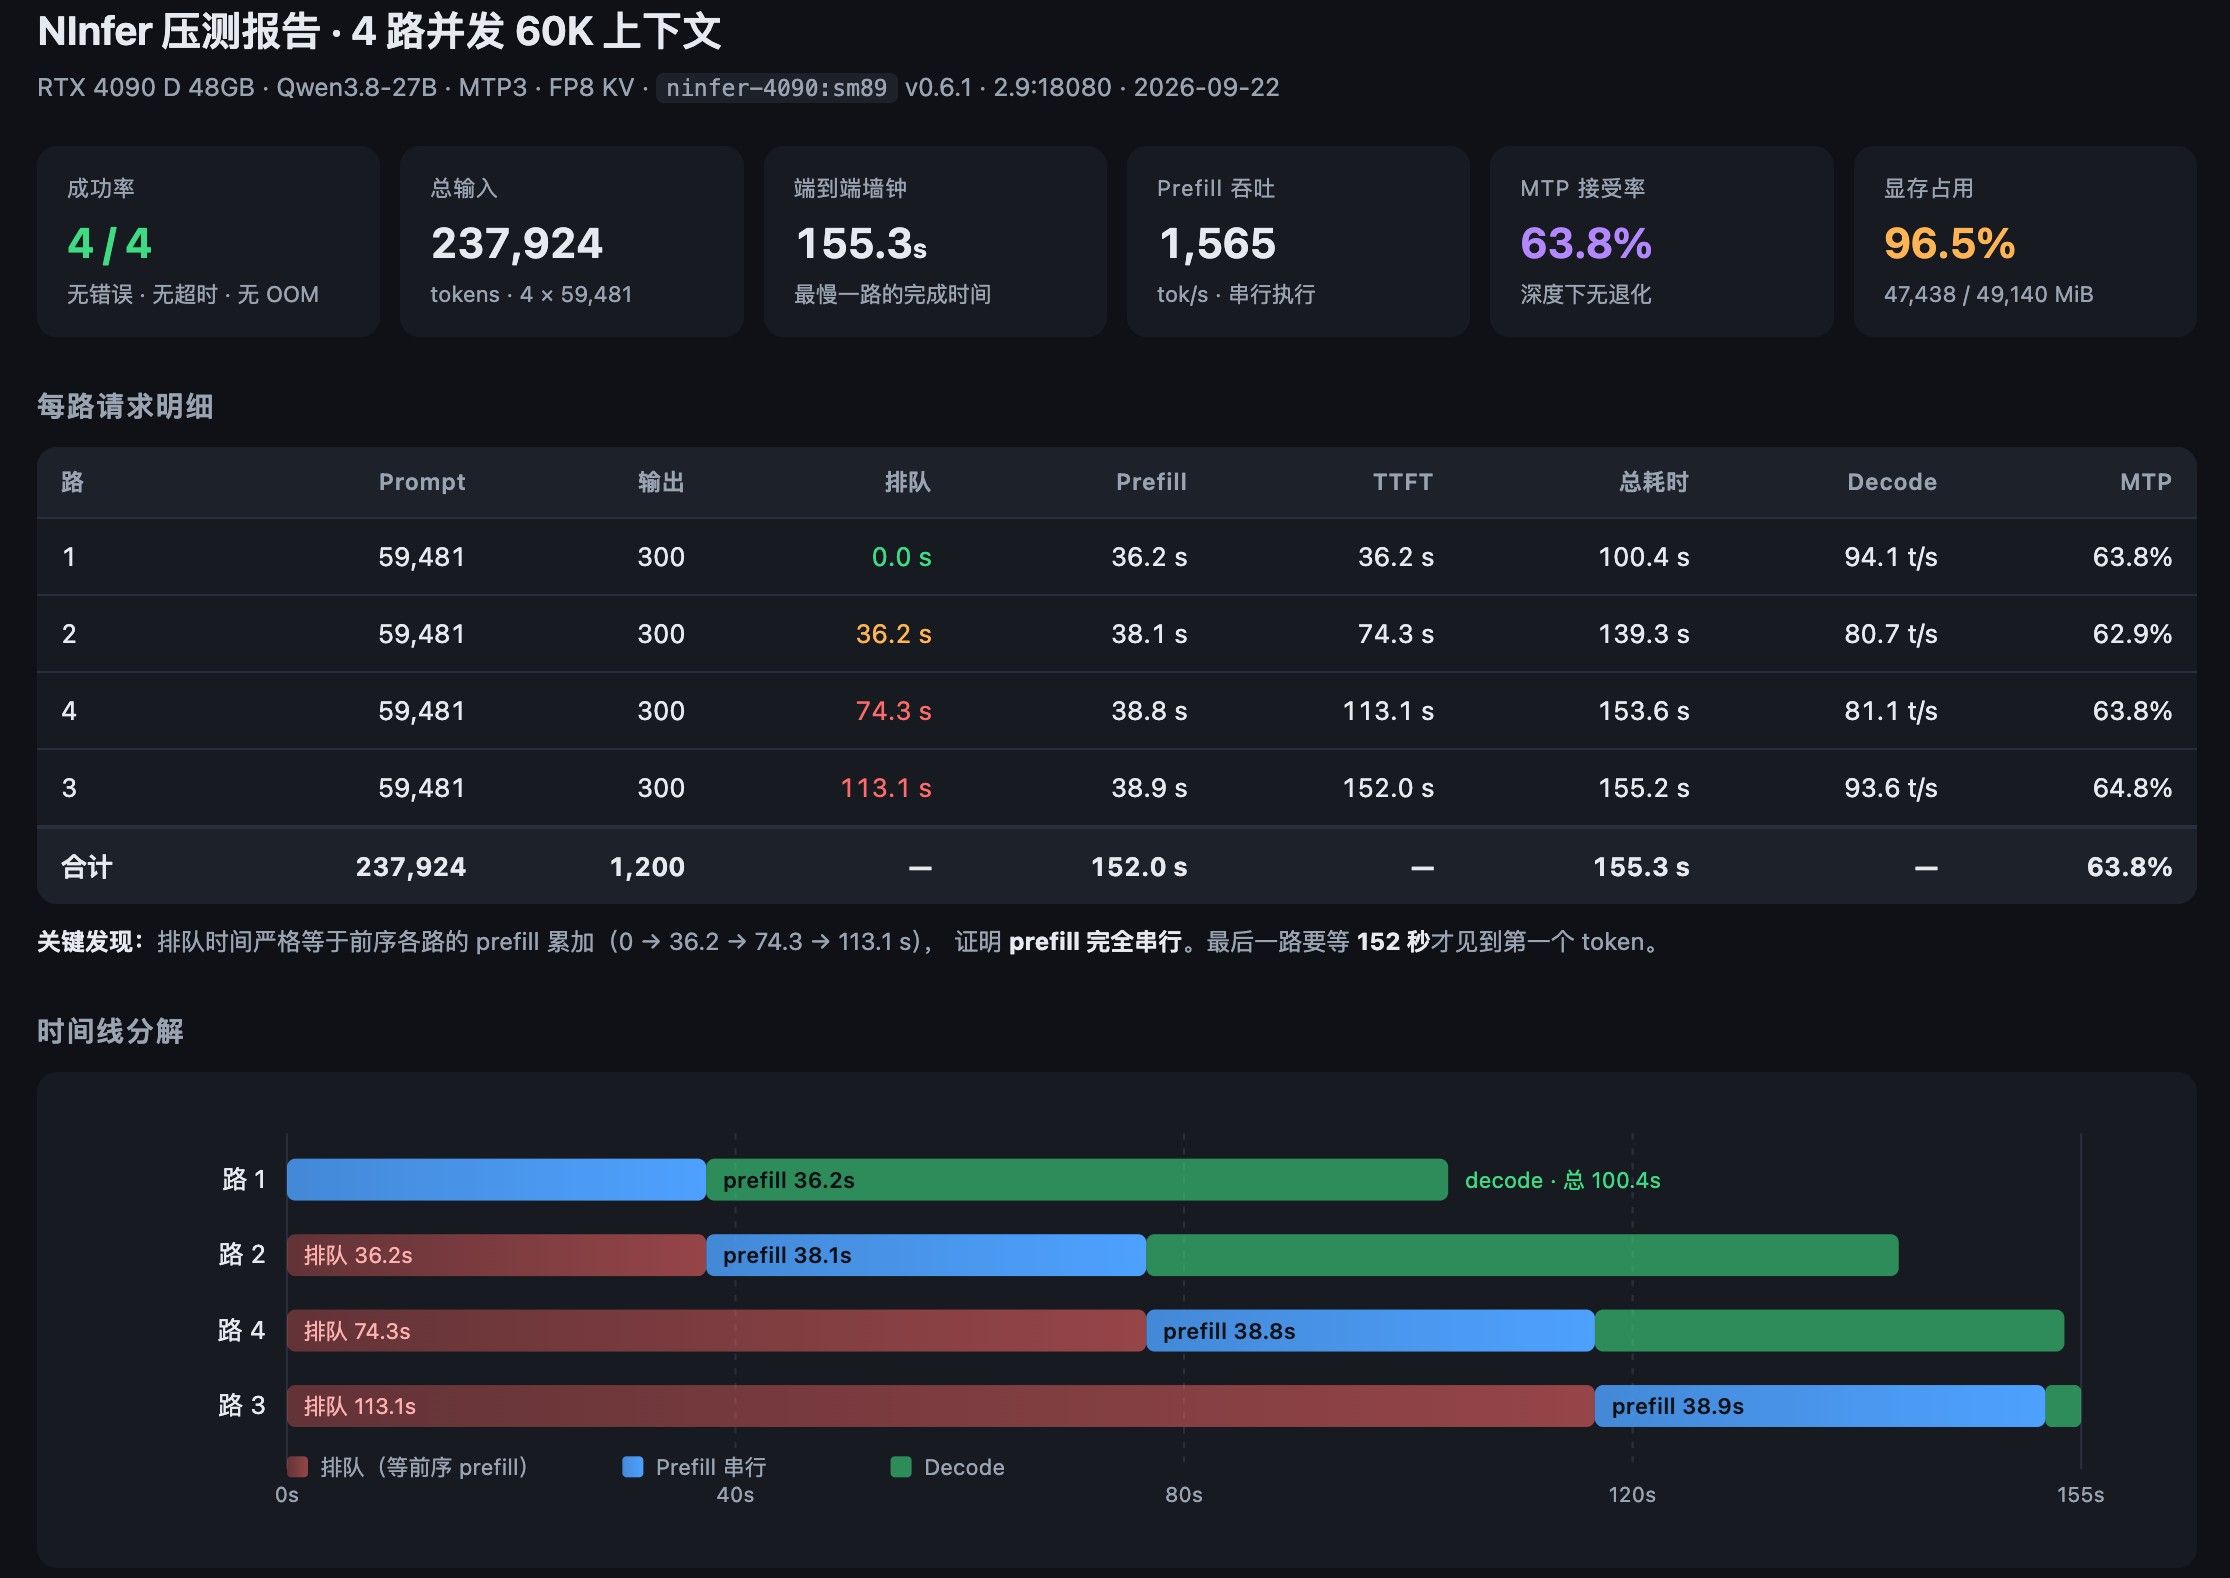Click MTP cell 62.9%

click(x=2132, y=634)
